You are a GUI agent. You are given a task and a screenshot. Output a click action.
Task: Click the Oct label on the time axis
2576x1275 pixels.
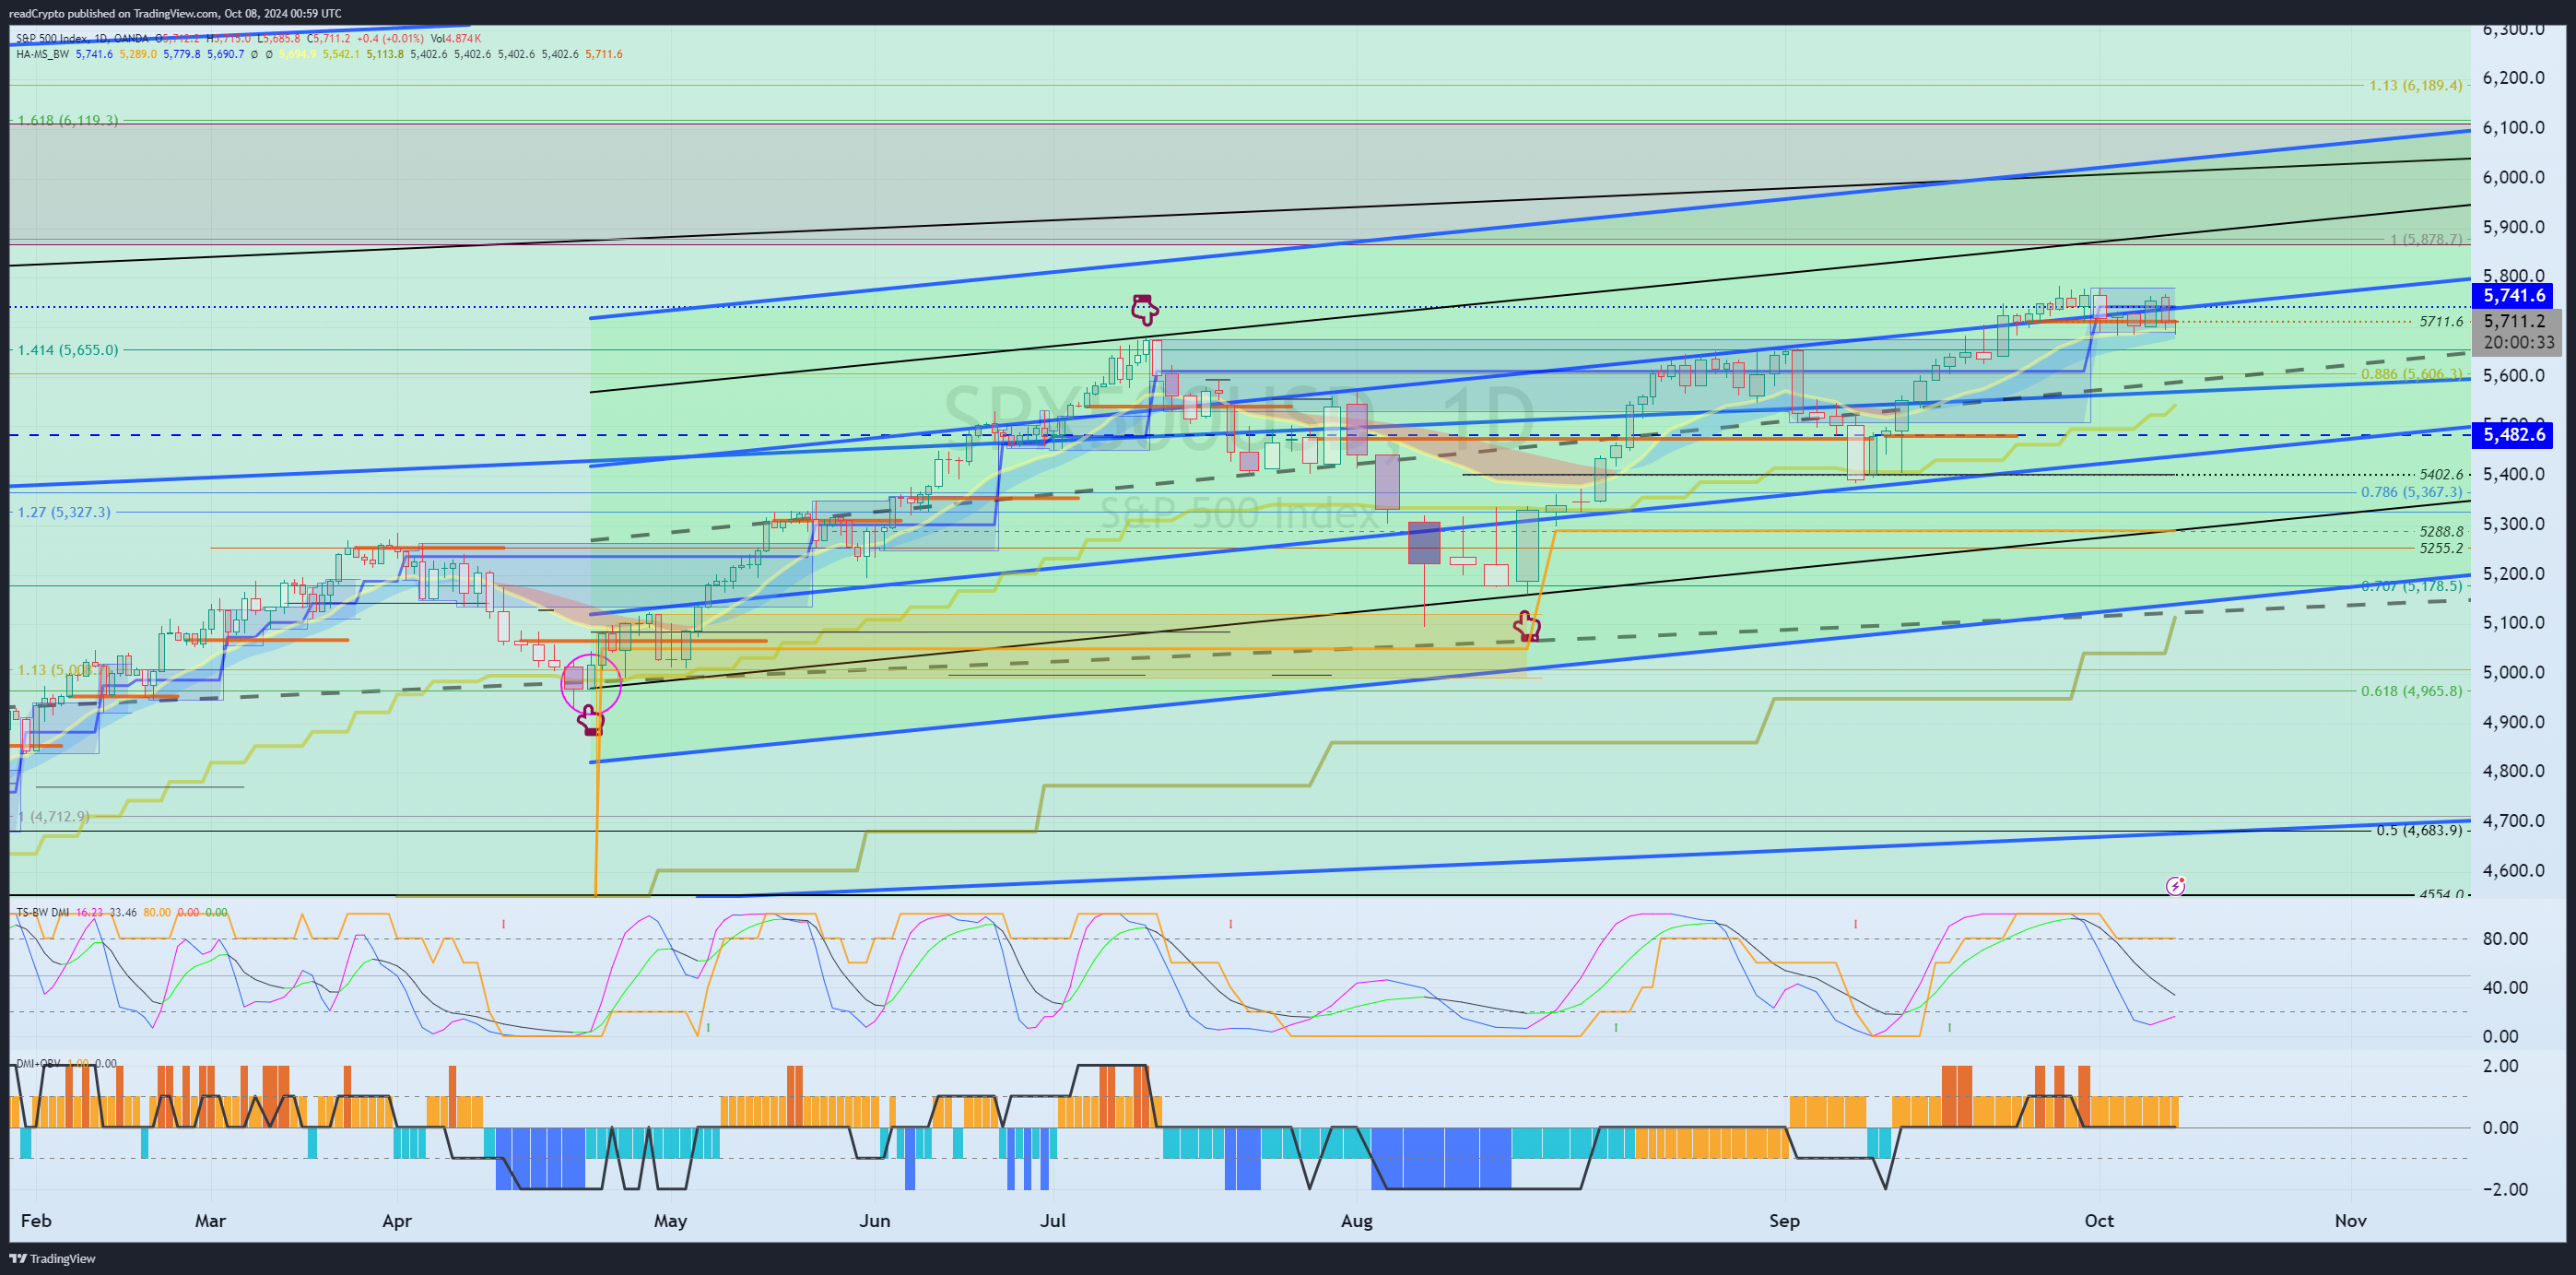tap(2099, 1221)
